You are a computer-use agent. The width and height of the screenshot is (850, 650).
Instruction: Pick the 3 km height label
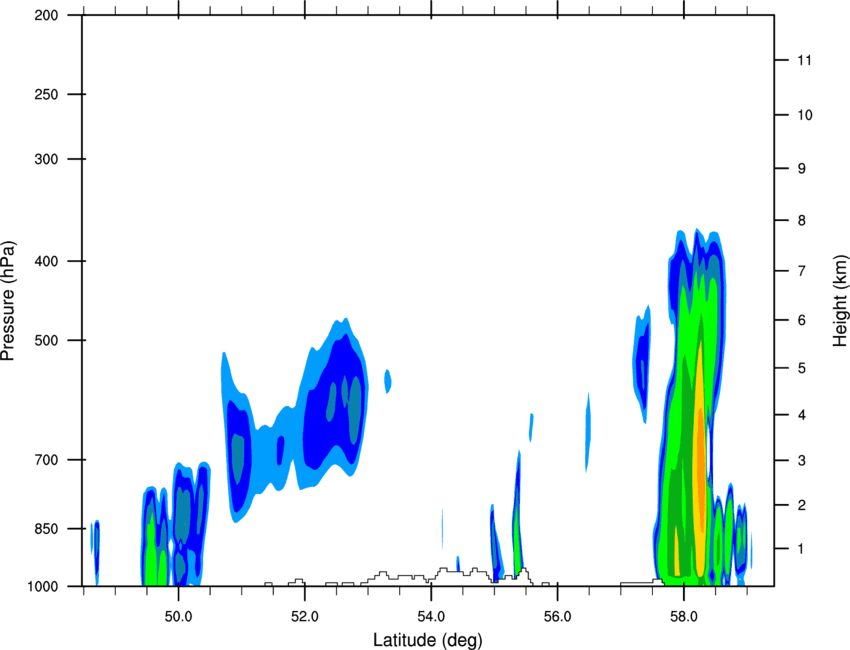click(x=801, y=461)
